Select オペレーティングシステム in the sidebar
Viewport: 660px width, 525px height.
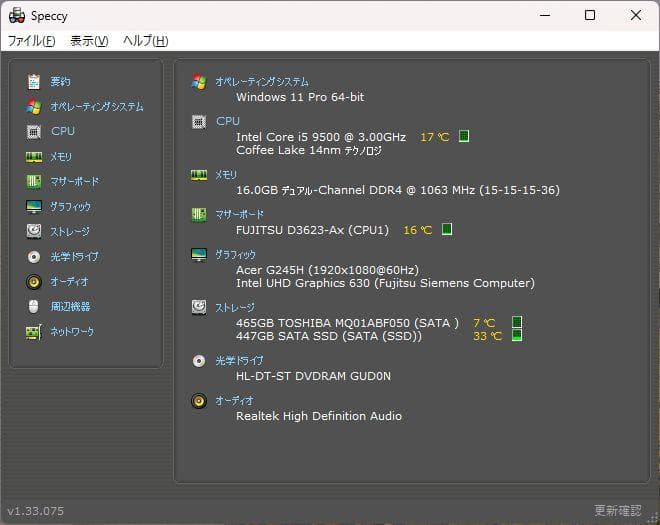click(97, 107)
